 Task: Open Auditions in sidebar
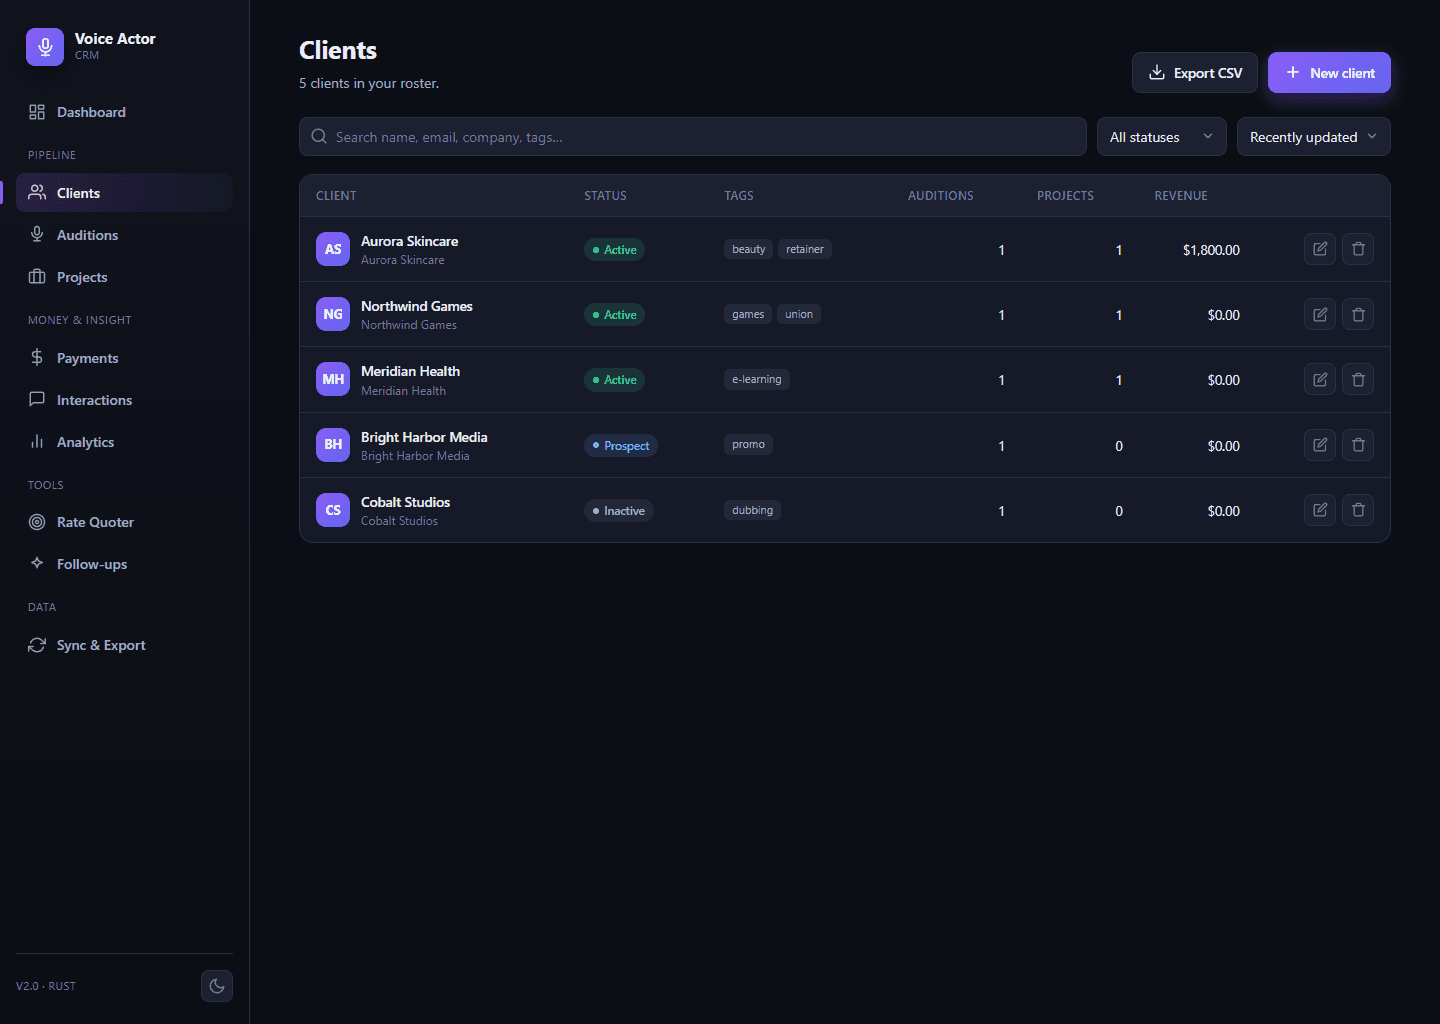pyautogui.click(x=124, y=235)
